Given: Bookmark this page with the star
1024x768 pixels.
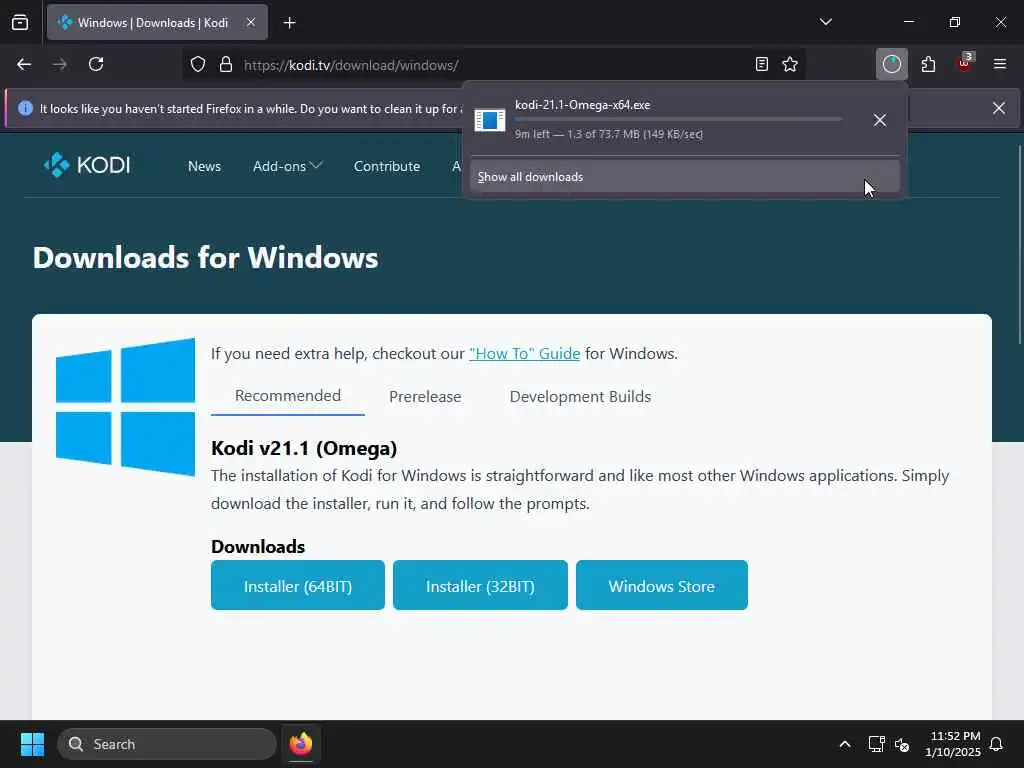Looking at the screenshot, I should pyautogui.click(x=790, y=65).
